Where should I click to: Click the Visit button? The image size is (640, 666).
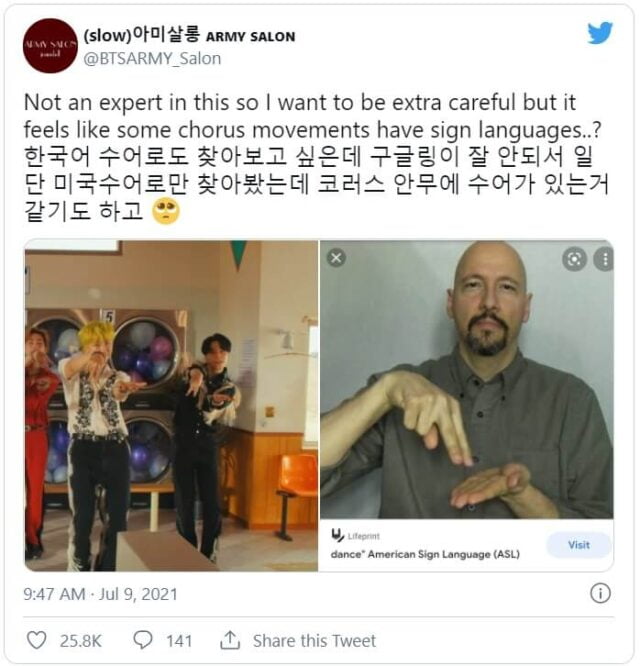[579, 545]
